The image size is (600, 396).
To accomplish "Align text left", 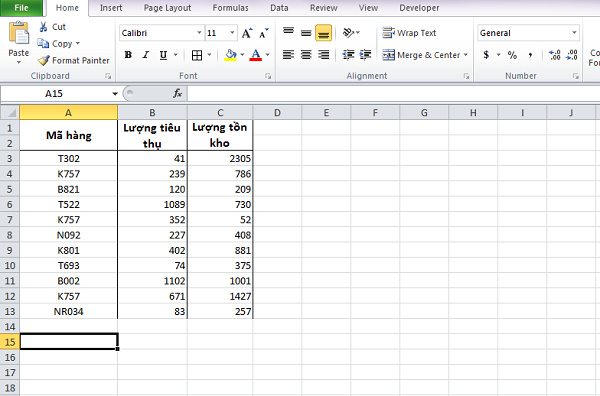I will 288,55.
